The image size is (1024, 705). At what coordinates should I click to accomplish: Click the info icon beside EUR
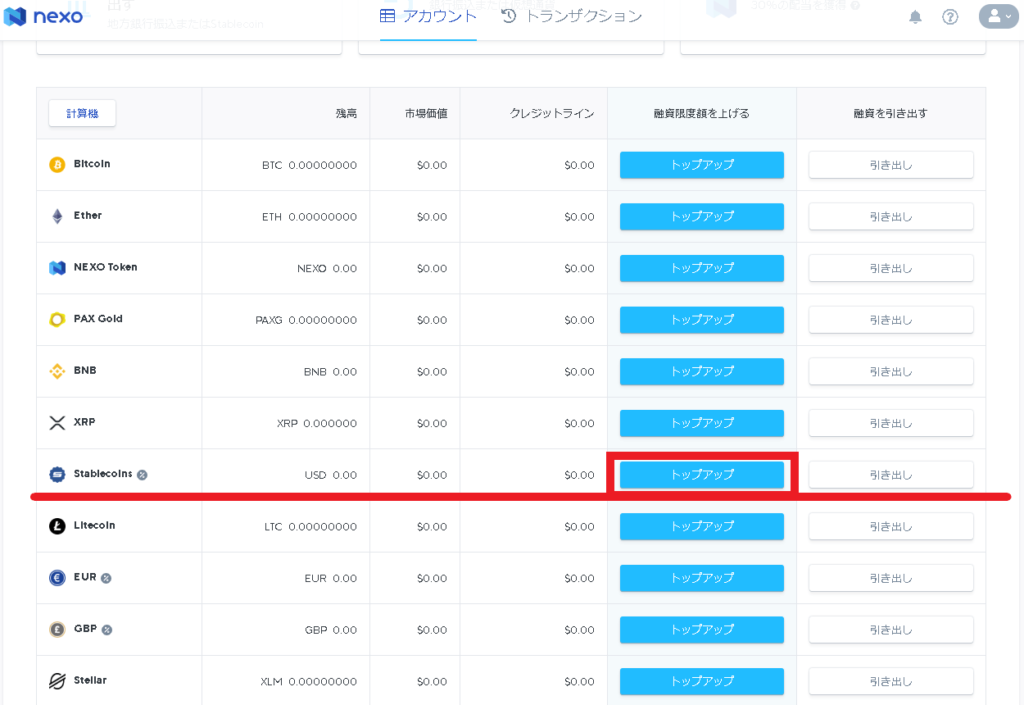tap(106, 578)
